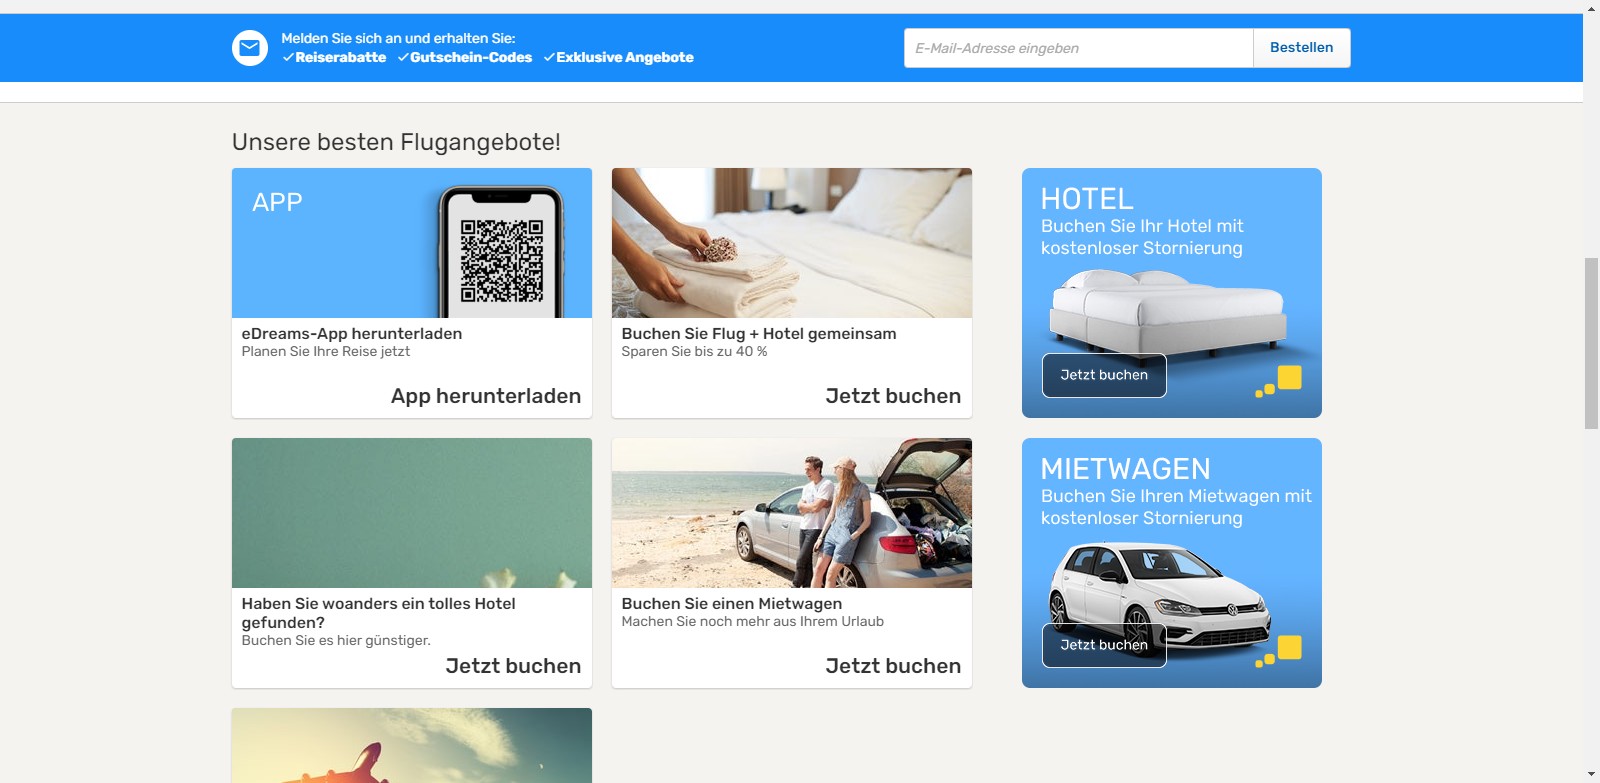Click the white bed image in Hotel banner
Viewport: 1600px width, 783px height.
click(1167, 310)
